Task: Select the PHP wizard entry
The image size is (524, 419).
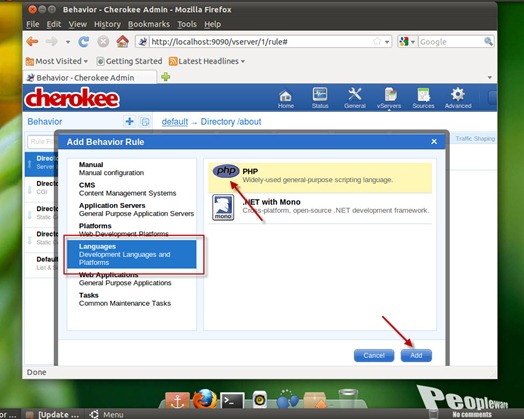Action: click(x=320, y=177)
